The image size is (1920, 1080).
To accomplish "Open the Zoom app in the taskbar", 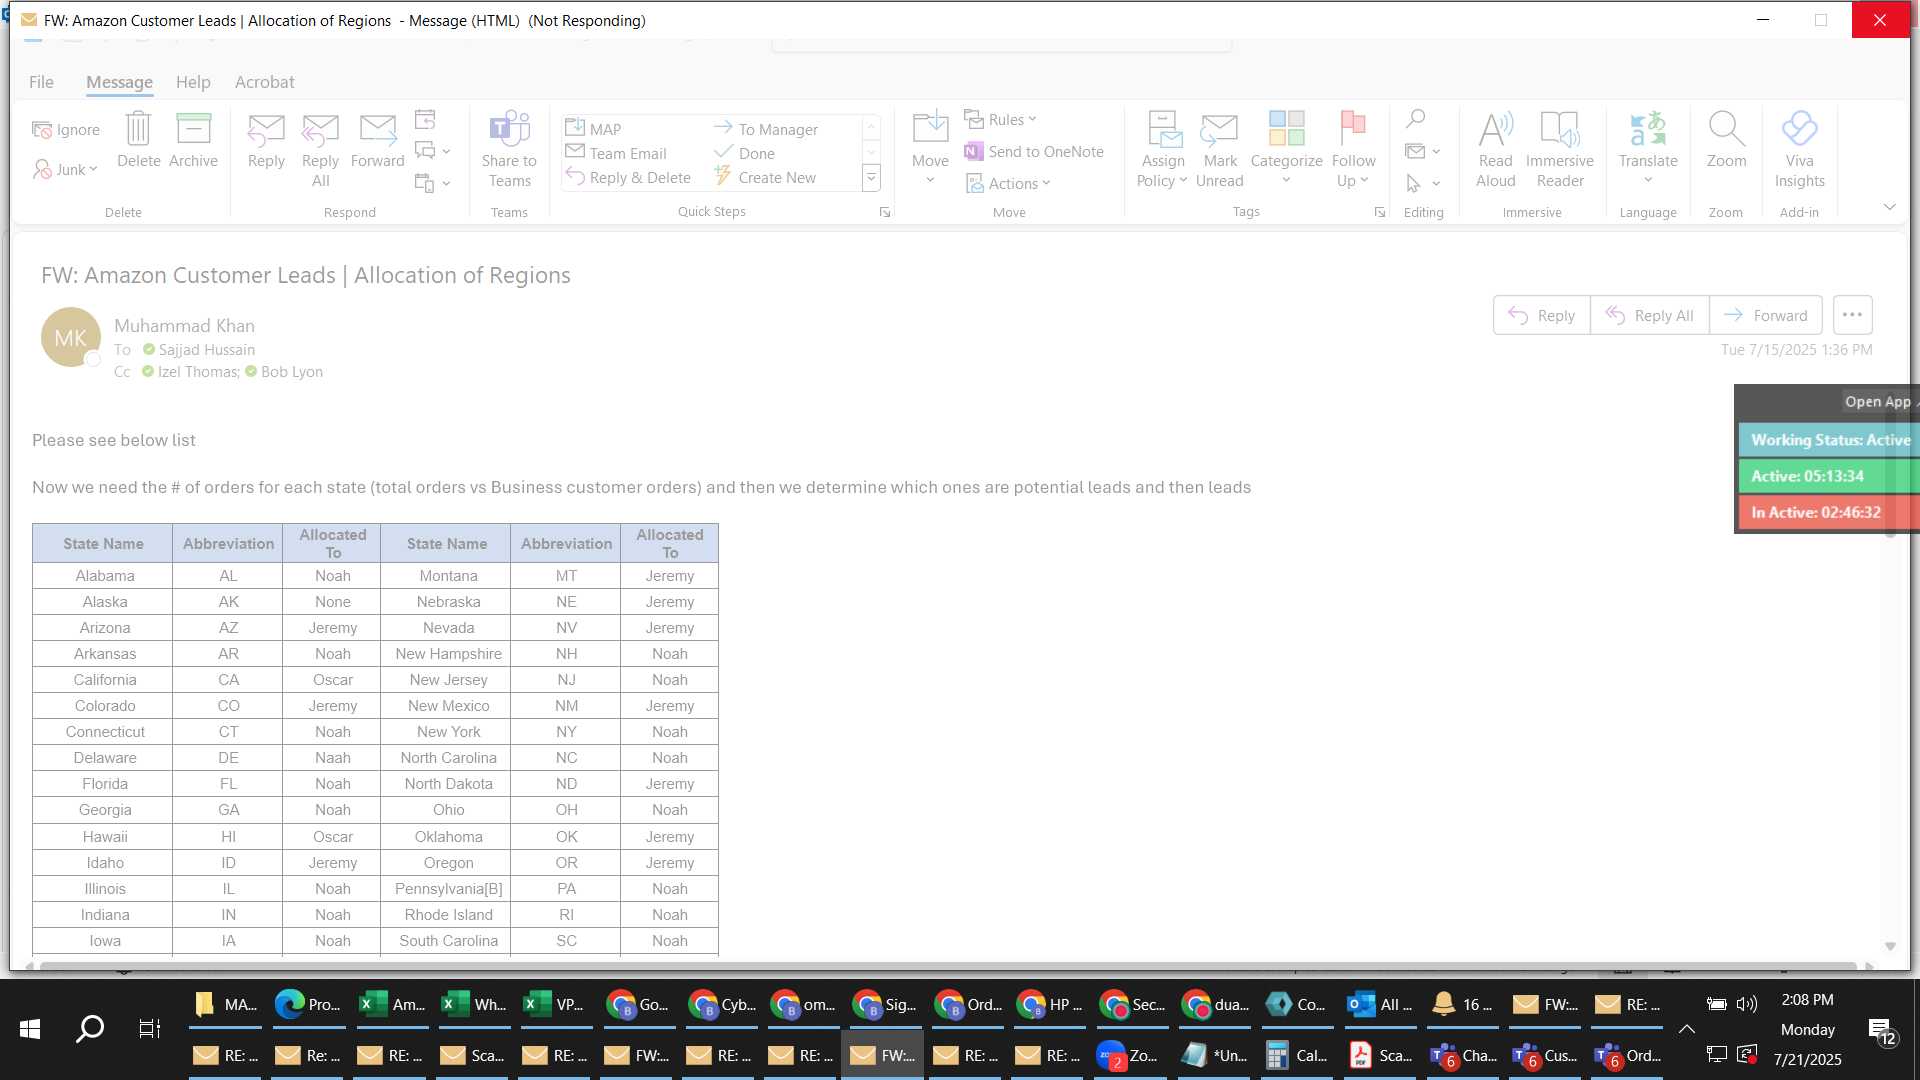I will click(x=1130, y=1055).
